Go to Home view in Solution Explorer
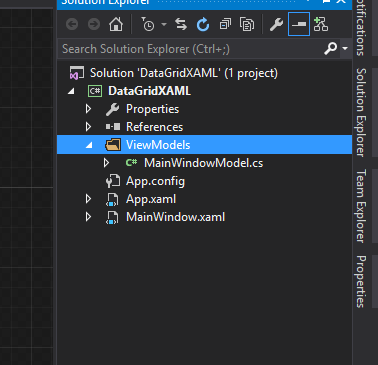This screenshot has height=365, width=378. (116, 24)
